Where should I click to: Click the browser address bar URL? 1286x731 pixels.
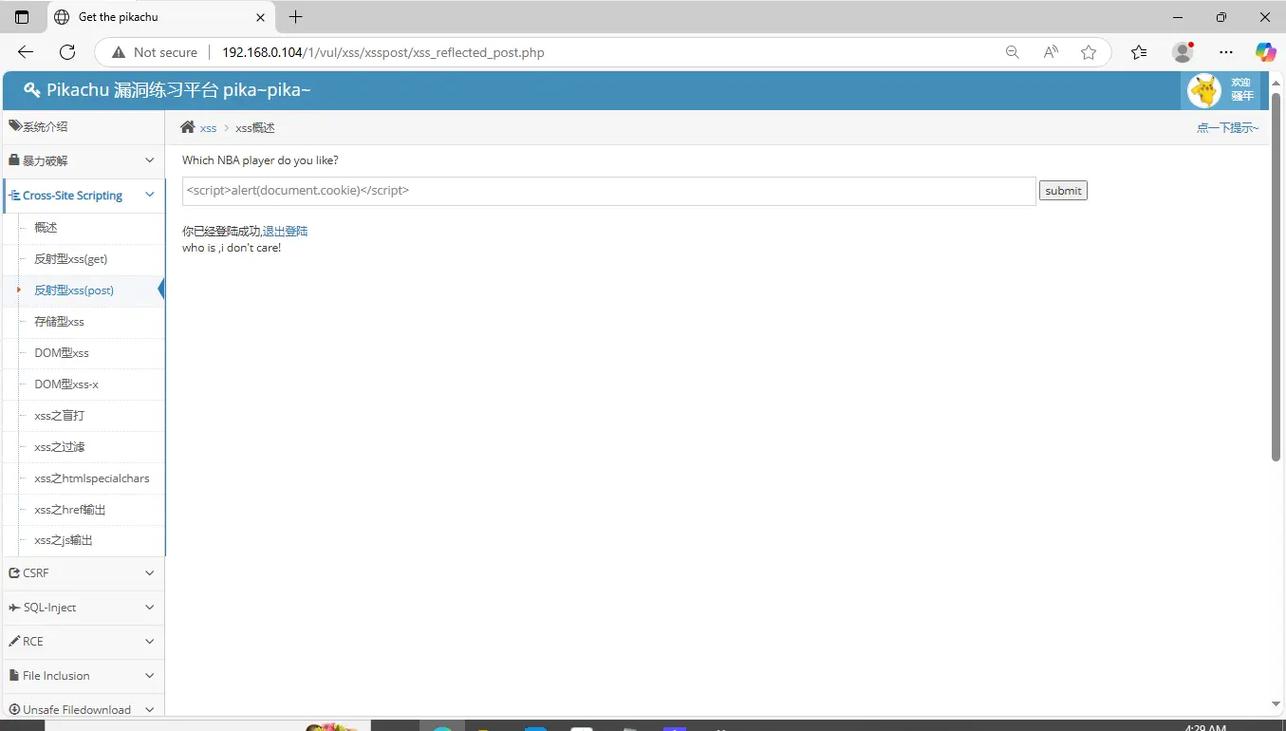coord(383,52)
